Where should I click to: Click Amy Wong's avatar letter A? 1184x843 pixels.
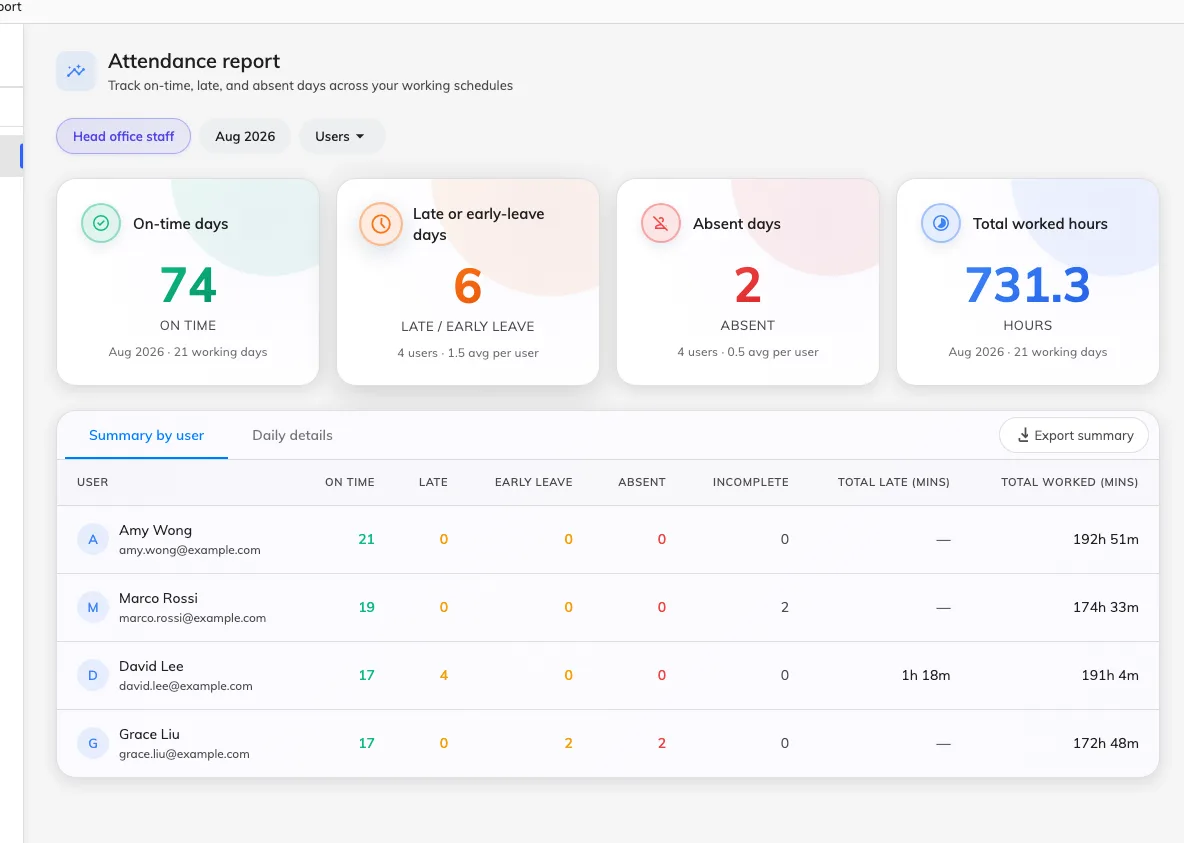coord(93,539)
